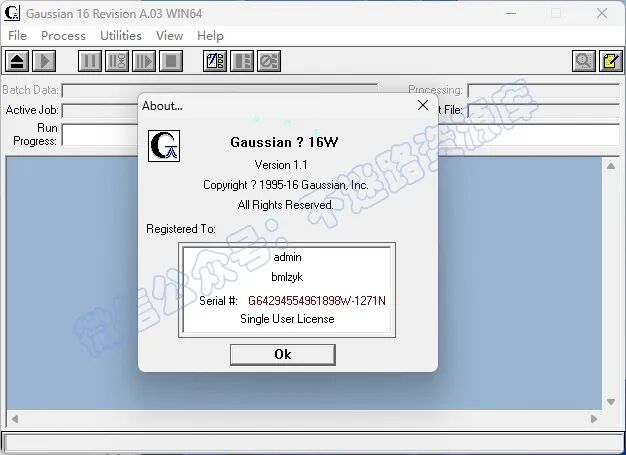
Task: Click the vertical scrollbar down arrow
Action: [611, 402]
